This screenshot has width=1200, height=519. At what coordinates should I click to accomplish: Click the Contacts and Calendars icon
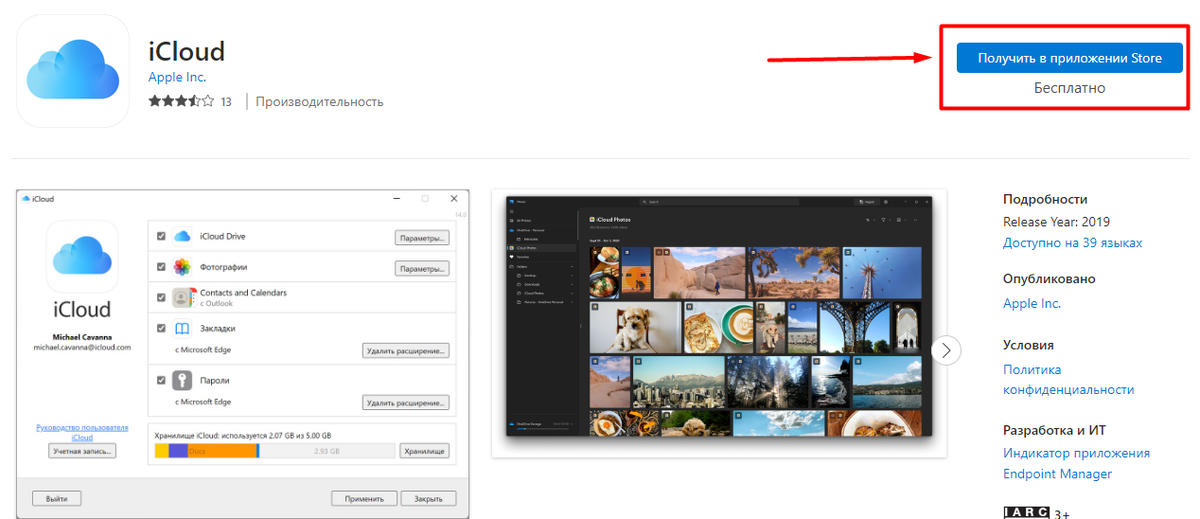pyautogui.click(x=182, y=298)
